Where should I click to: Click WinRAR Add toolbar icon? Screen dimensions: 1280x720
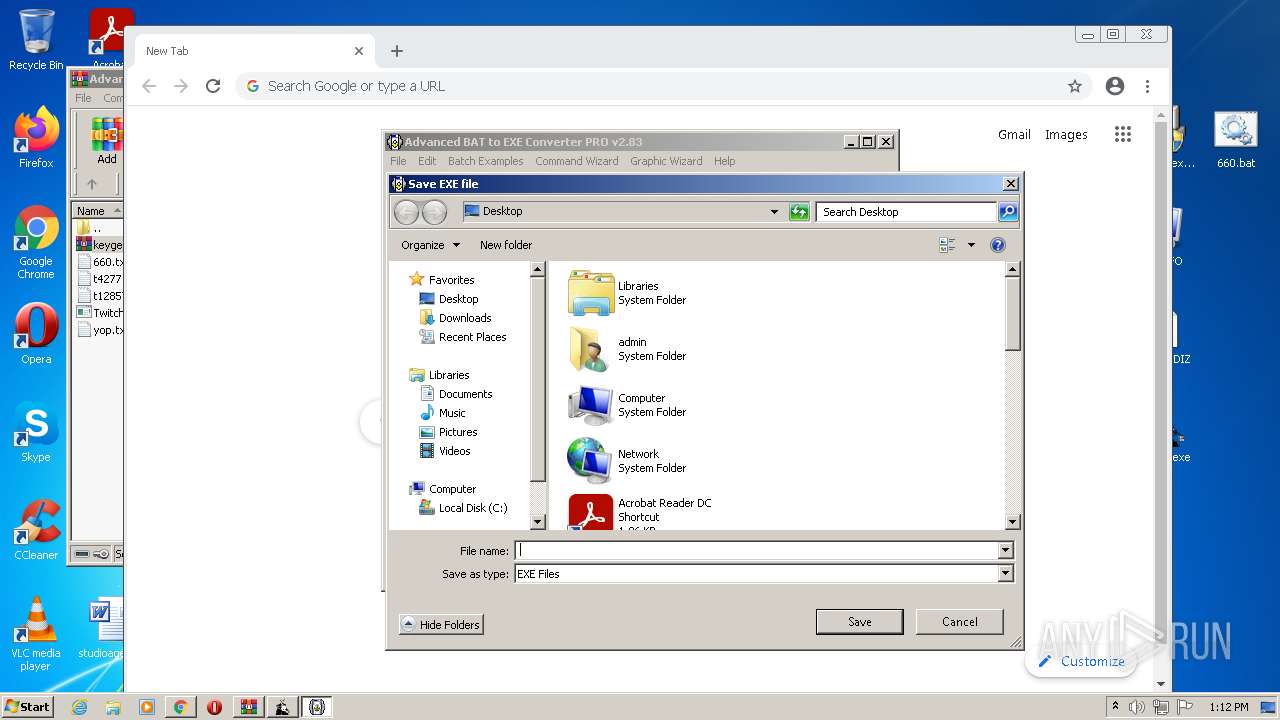107,141
